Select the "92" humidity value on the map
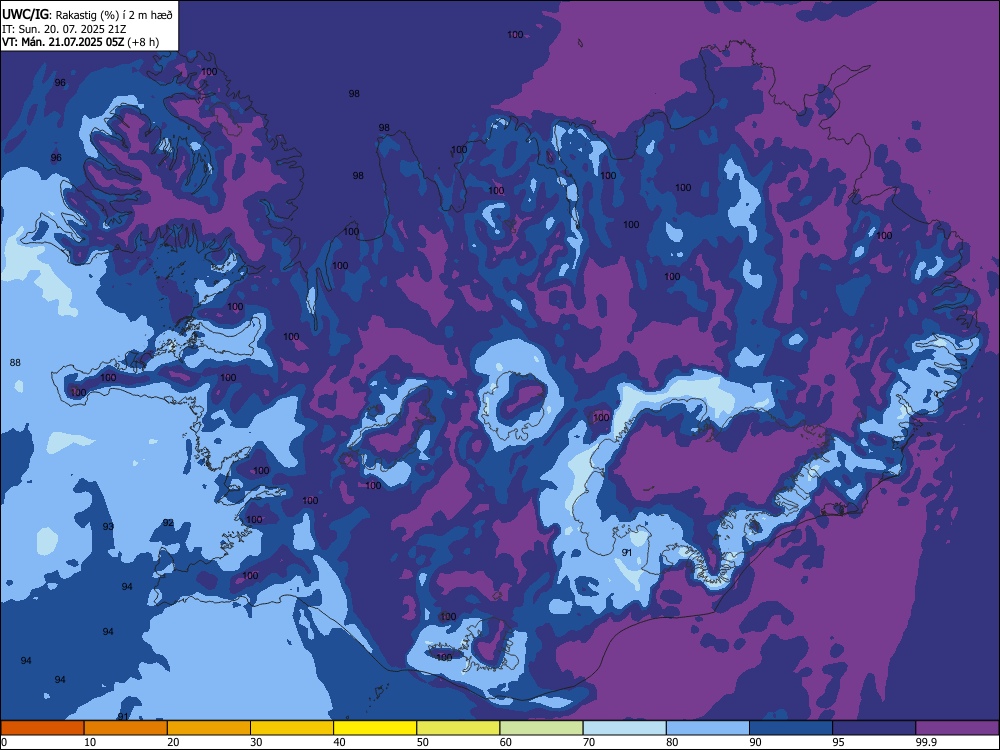The height and width of the screenshot is (750, 1000). pos(168,522)
